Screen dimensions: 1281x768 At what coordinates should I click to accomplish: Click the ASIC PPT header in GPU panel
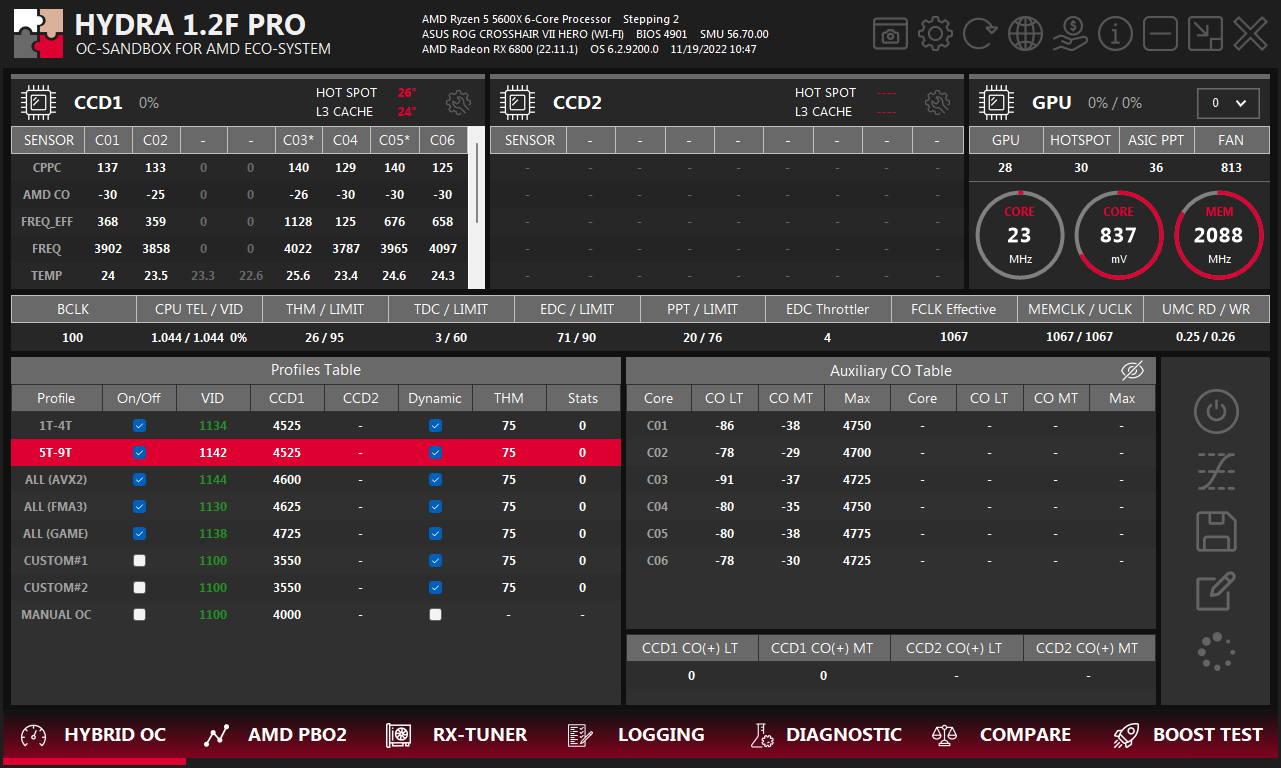pos(1156,140)
